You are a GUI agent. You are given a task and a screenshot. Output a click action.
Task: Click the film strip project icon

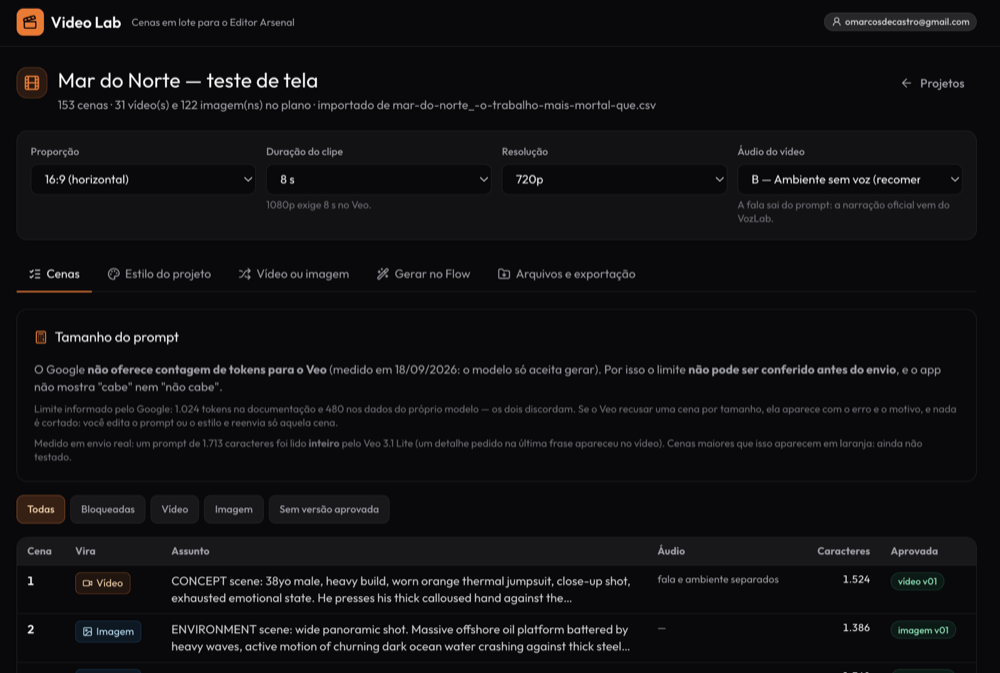click(x=32, y=83)
